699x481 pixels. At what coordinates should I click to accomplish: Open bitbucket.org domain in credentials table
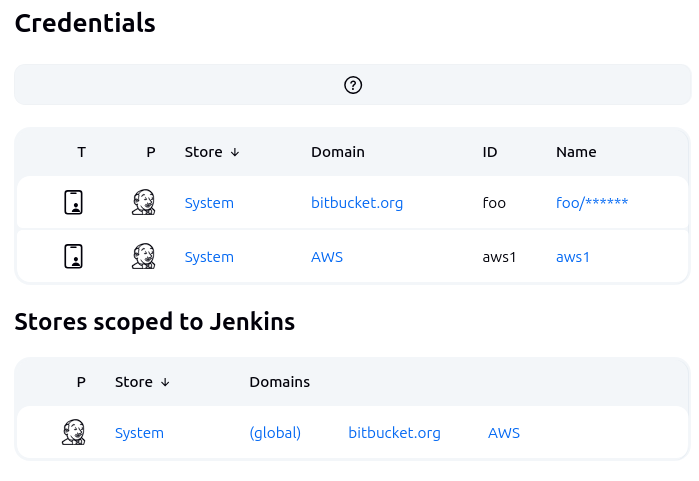pos(356,203)
